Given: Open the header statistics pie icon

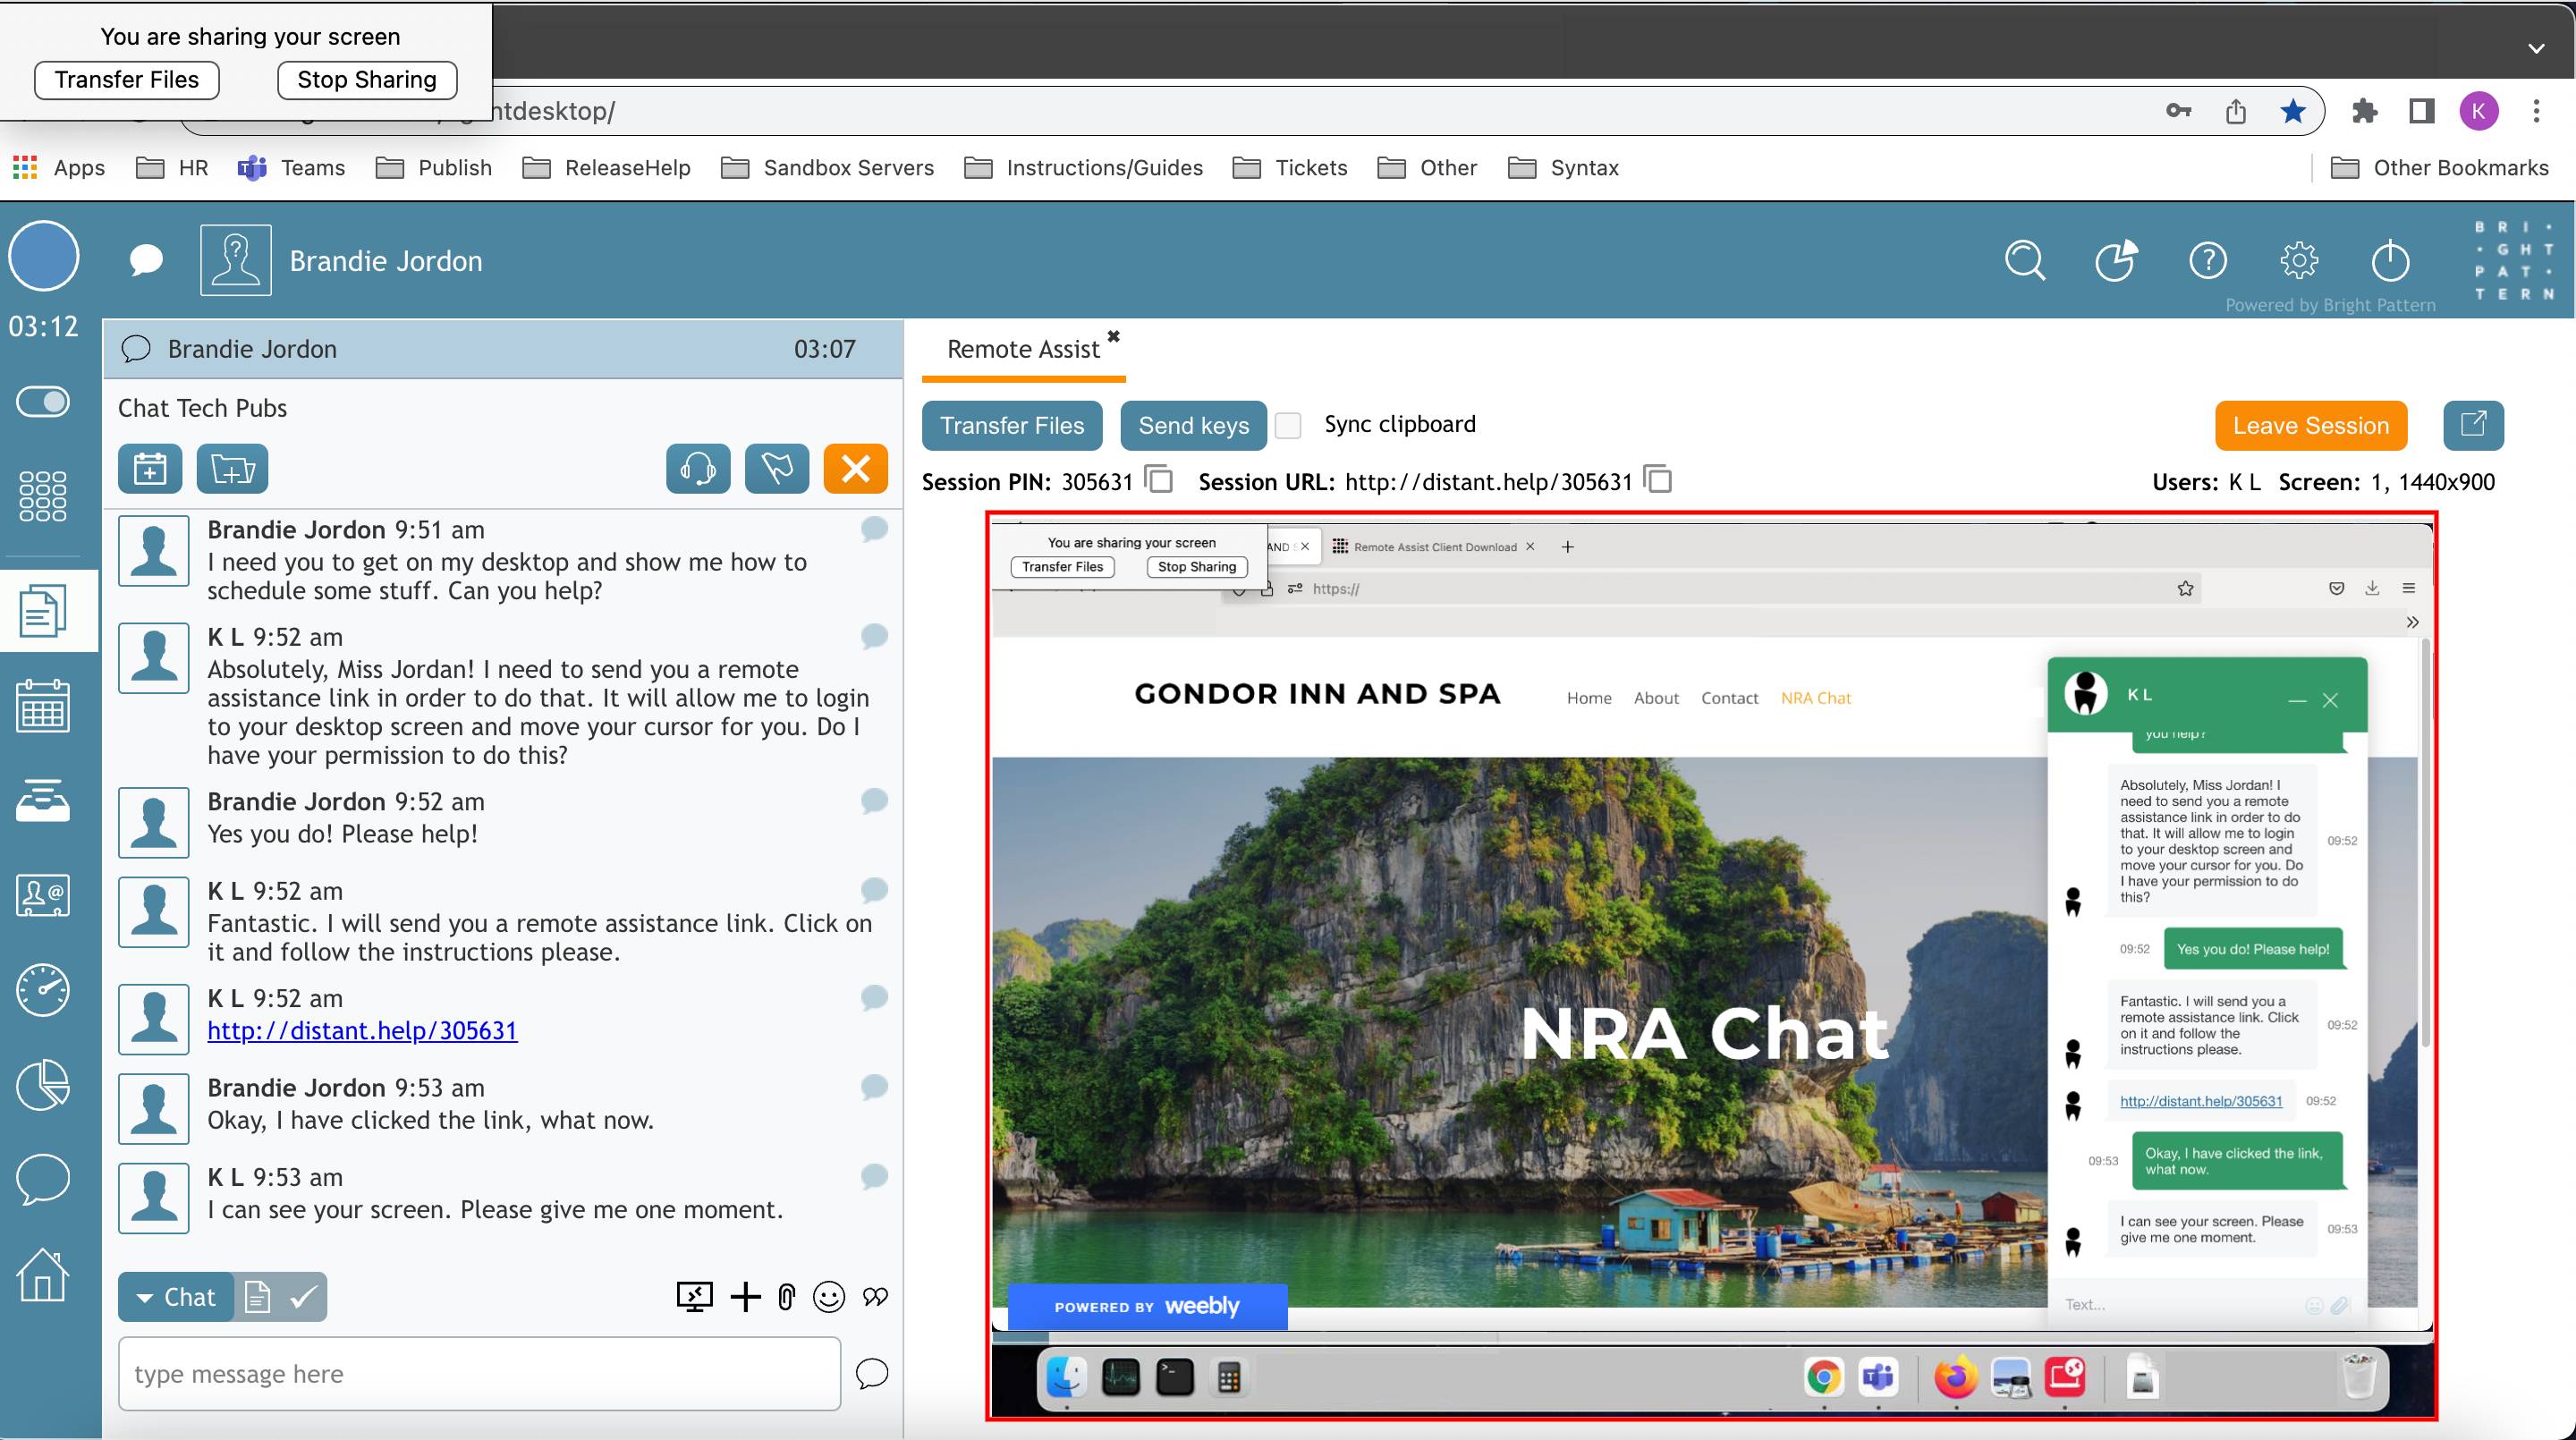Looking at the screenshot, I should 2116,261.
